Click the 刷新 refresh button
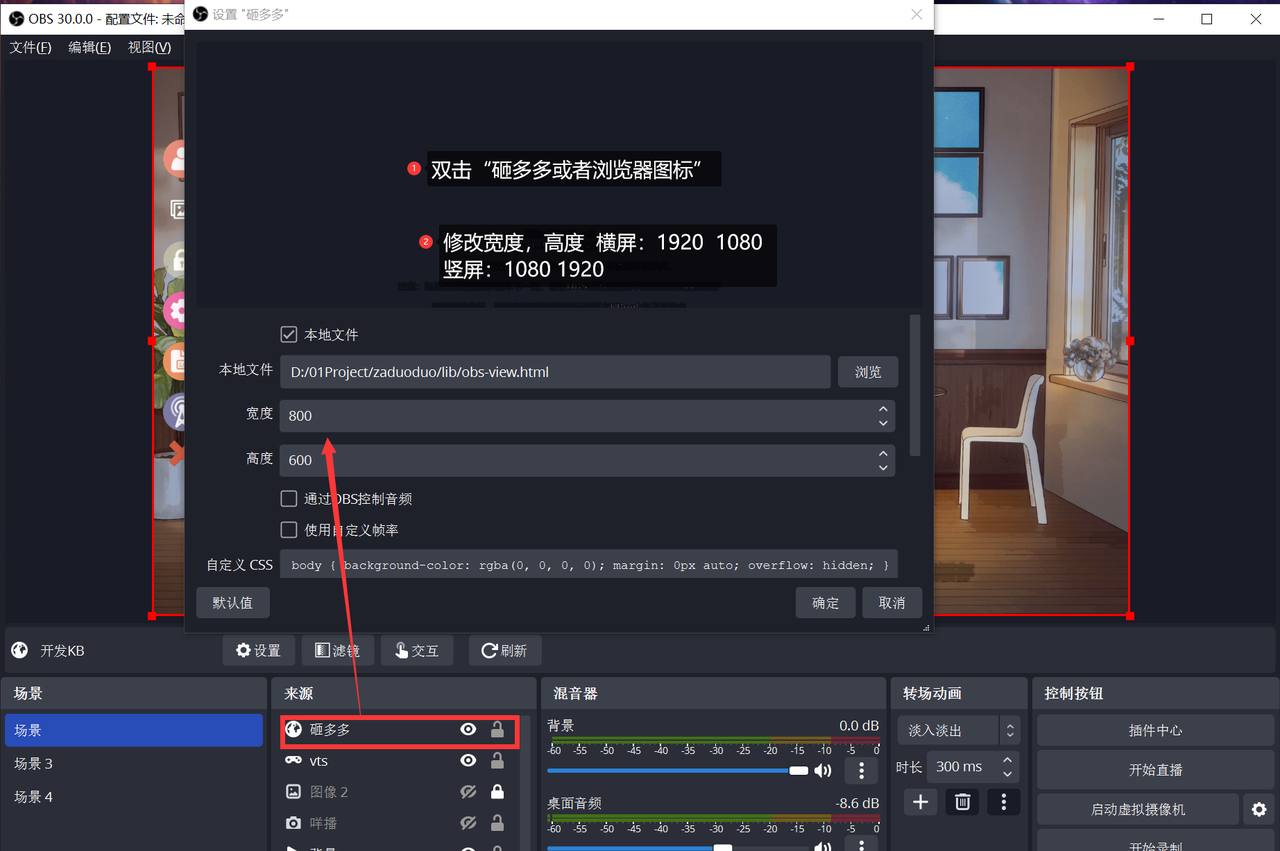1280x851 pixels. click(x=504, y=650)
